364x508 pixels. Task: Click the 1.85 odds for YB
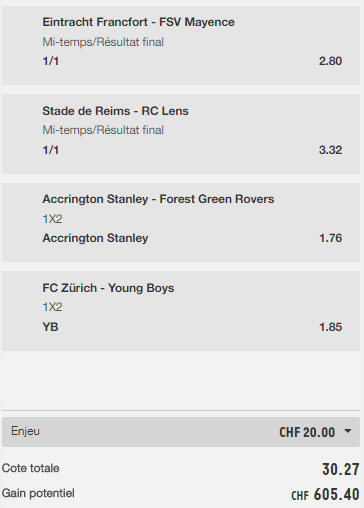pos(330,327)
